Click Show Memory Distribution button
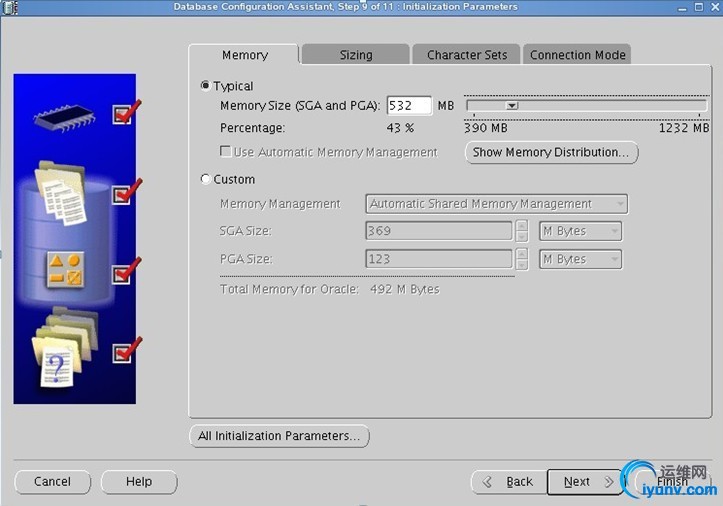723x506 pixels. pos(551,152)
